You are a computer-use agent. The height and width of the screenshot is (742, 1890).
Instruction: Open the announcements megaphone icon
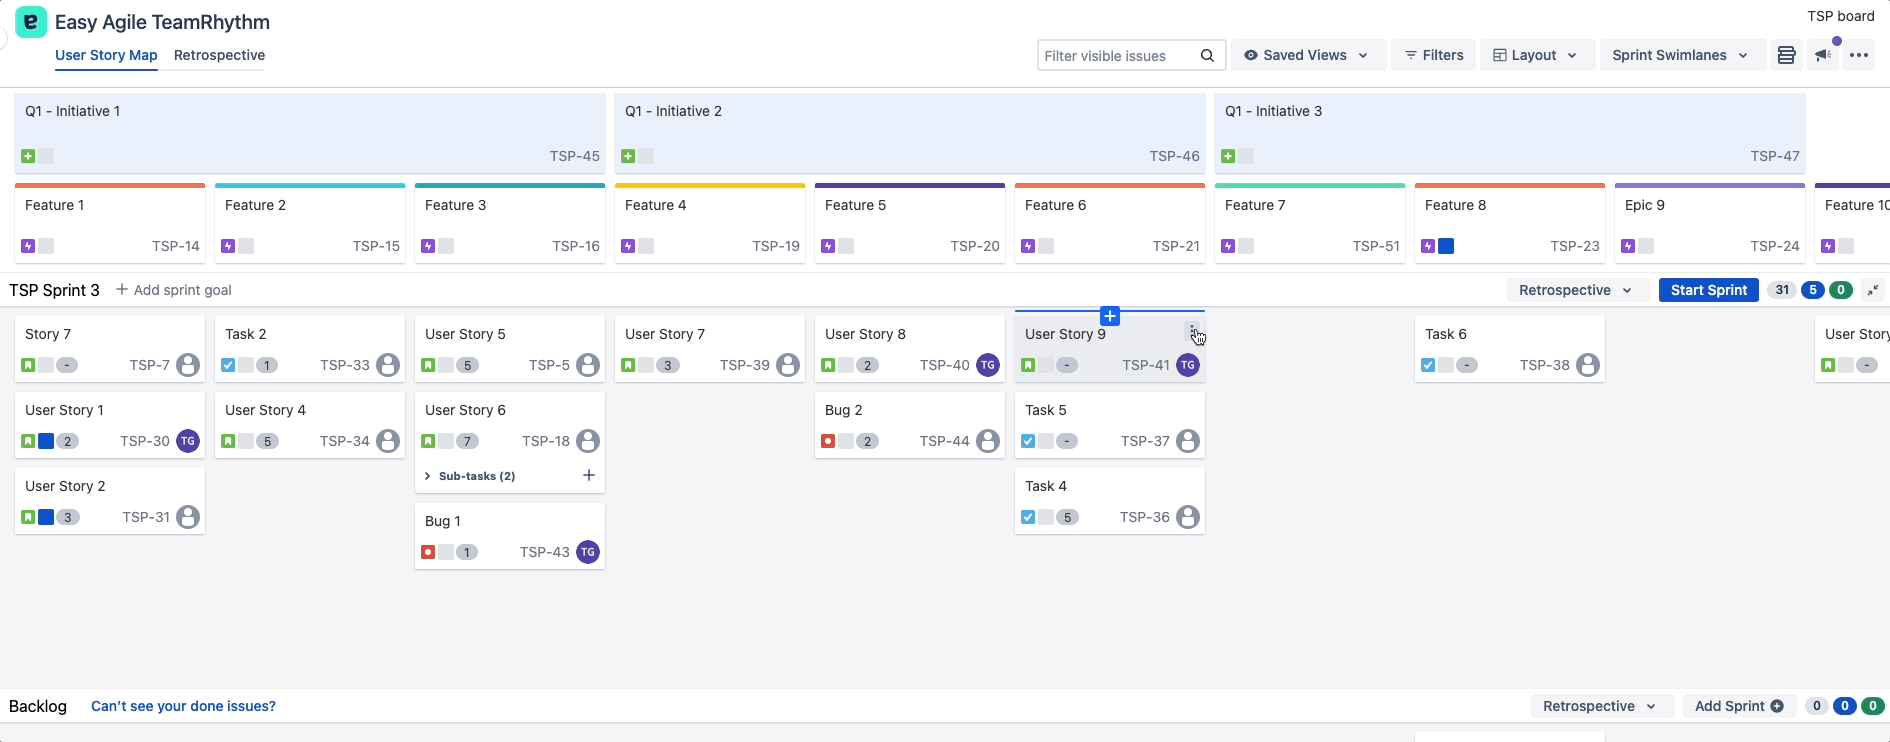1823,55
